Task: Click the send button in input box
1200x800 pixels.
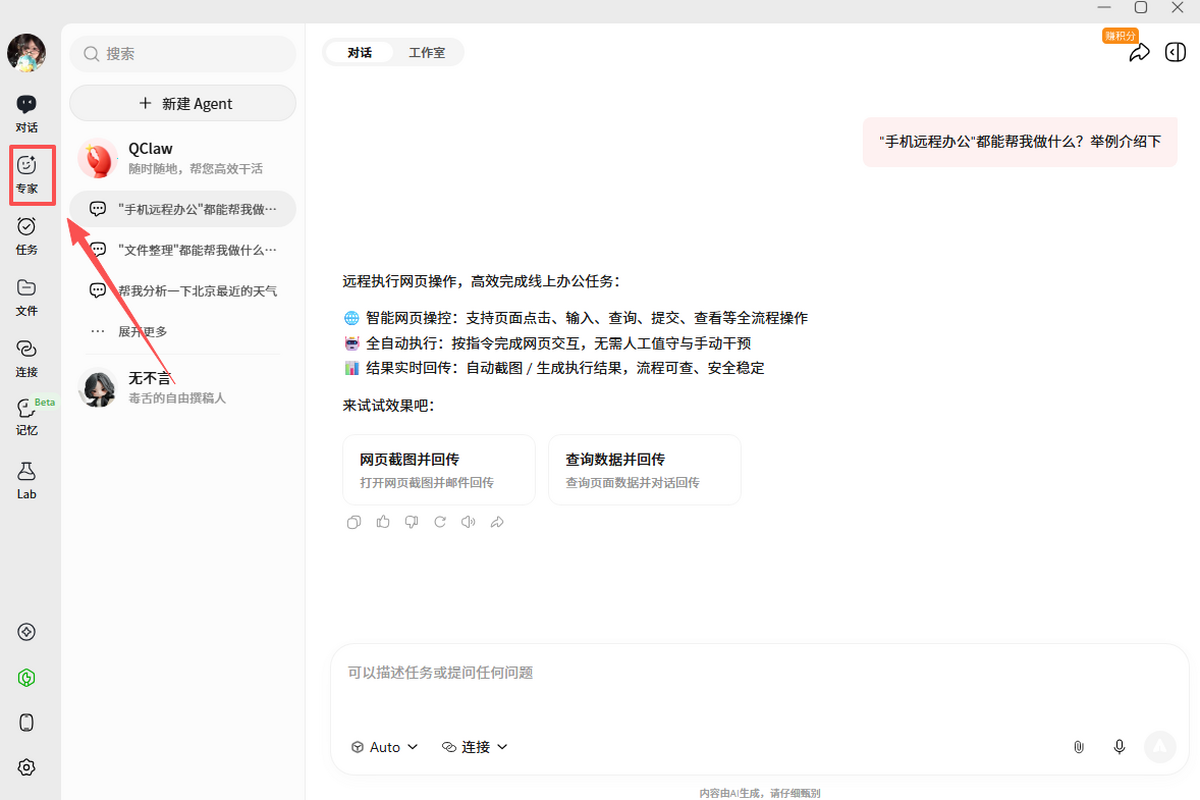Action: [1160, 746]
